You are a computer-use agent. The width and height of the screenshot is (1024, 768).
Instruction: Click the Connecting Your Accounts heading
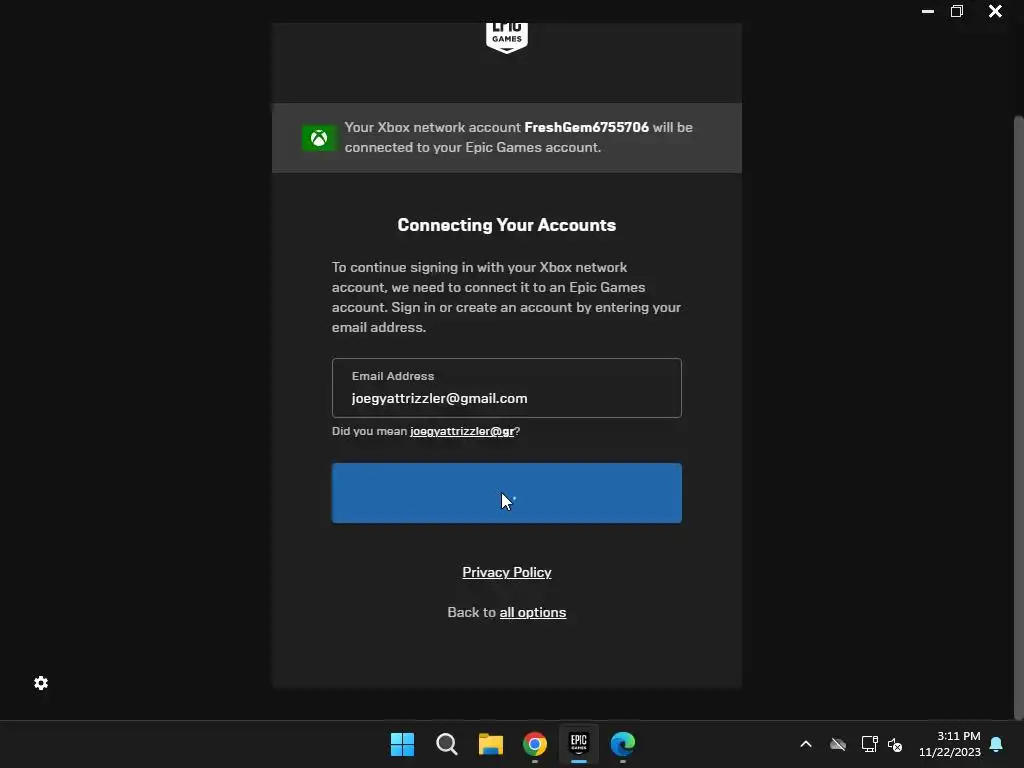pyautogui.click(x=507, y=225)
